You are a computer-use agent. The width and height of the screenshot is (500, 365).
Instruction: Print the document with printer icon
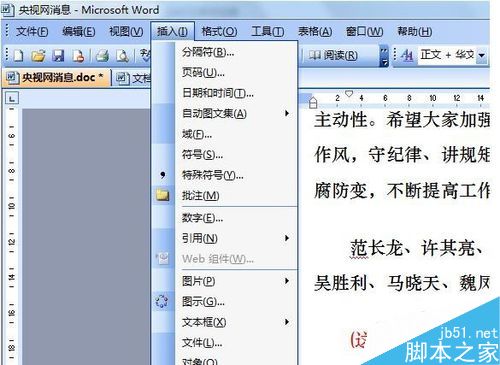point(102,56)
